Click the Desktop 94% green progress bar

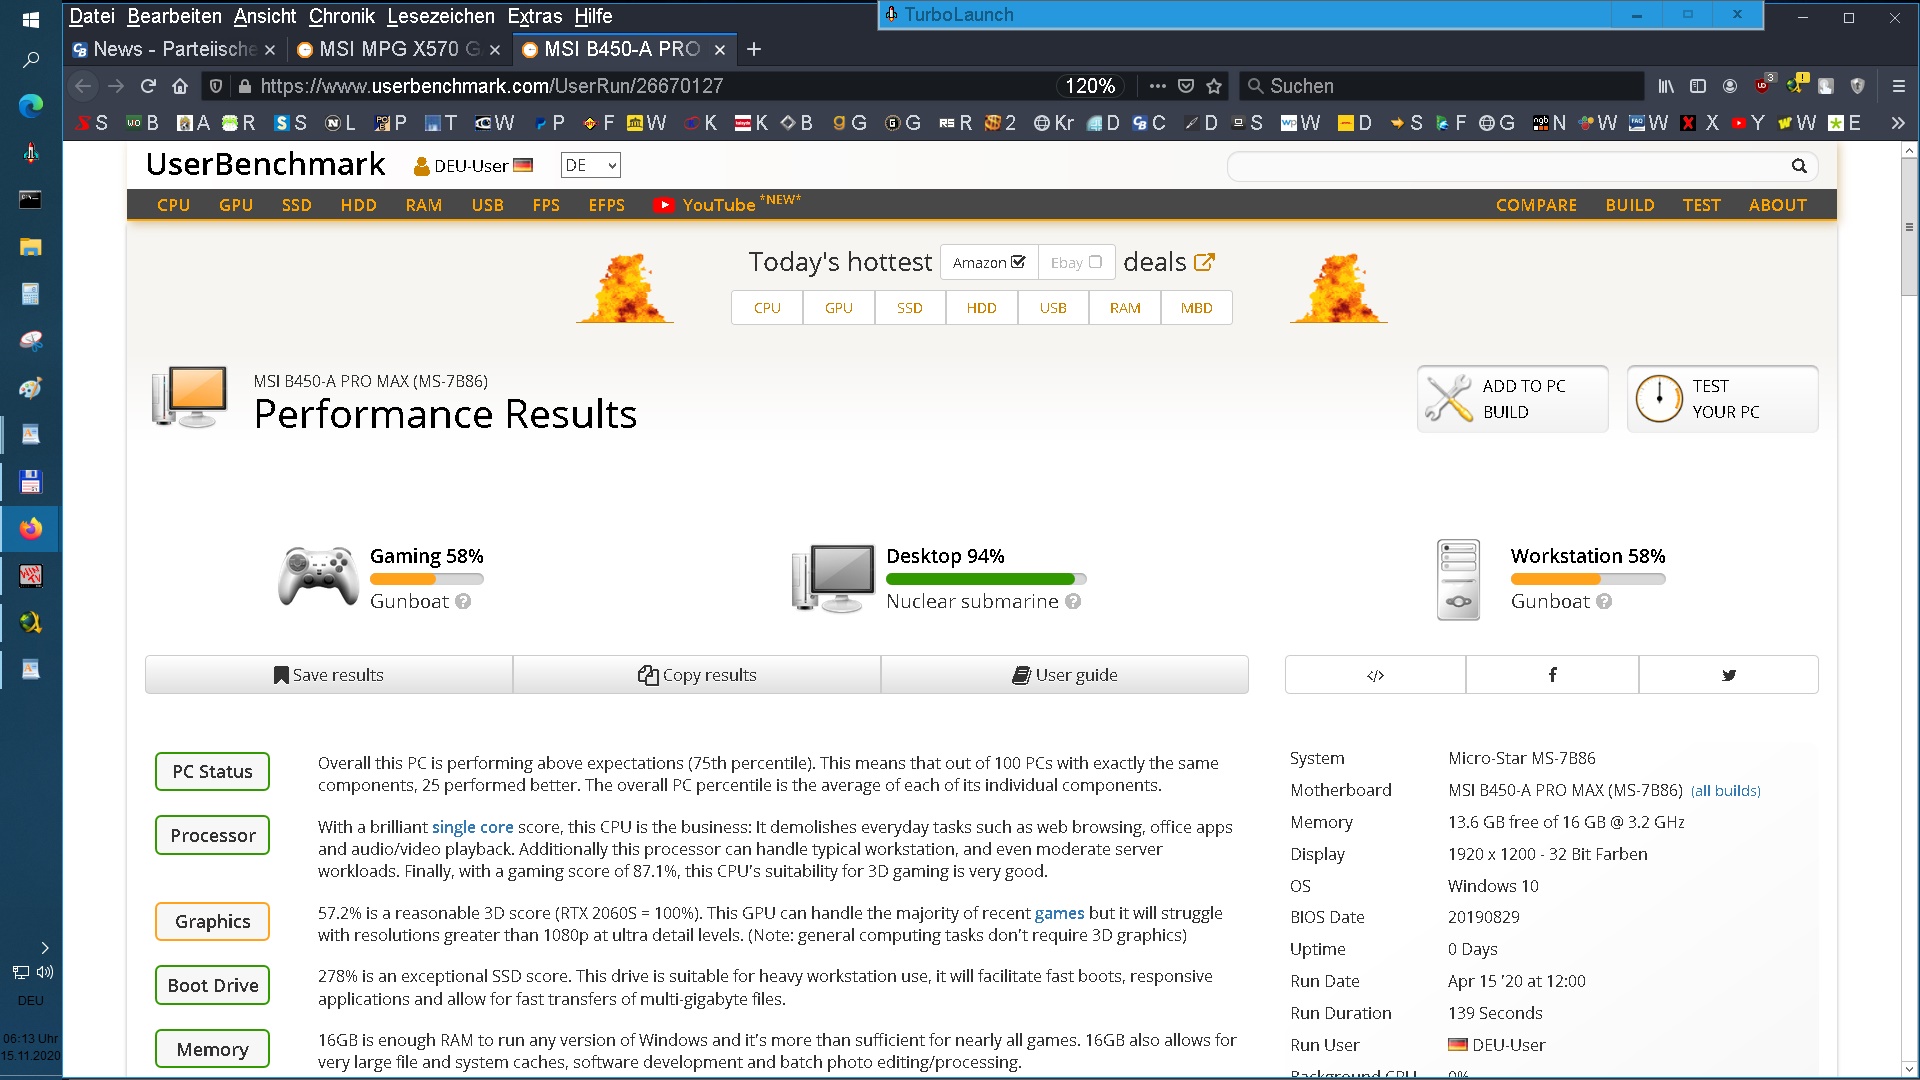tap(980, 579)
